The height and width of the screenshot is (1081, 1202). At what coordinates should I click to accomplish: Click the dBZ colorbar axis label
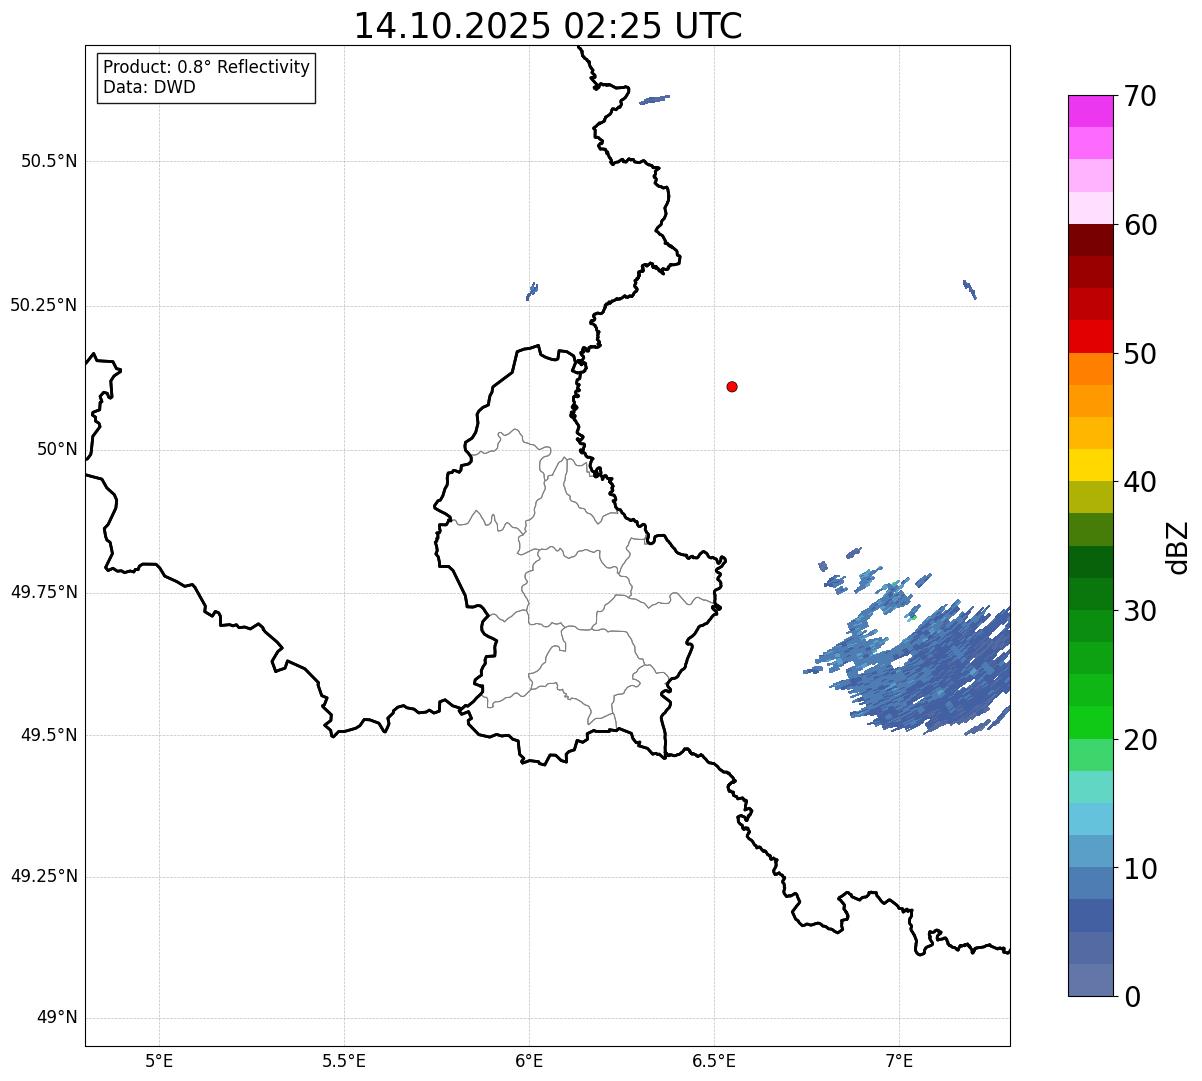1178,547
